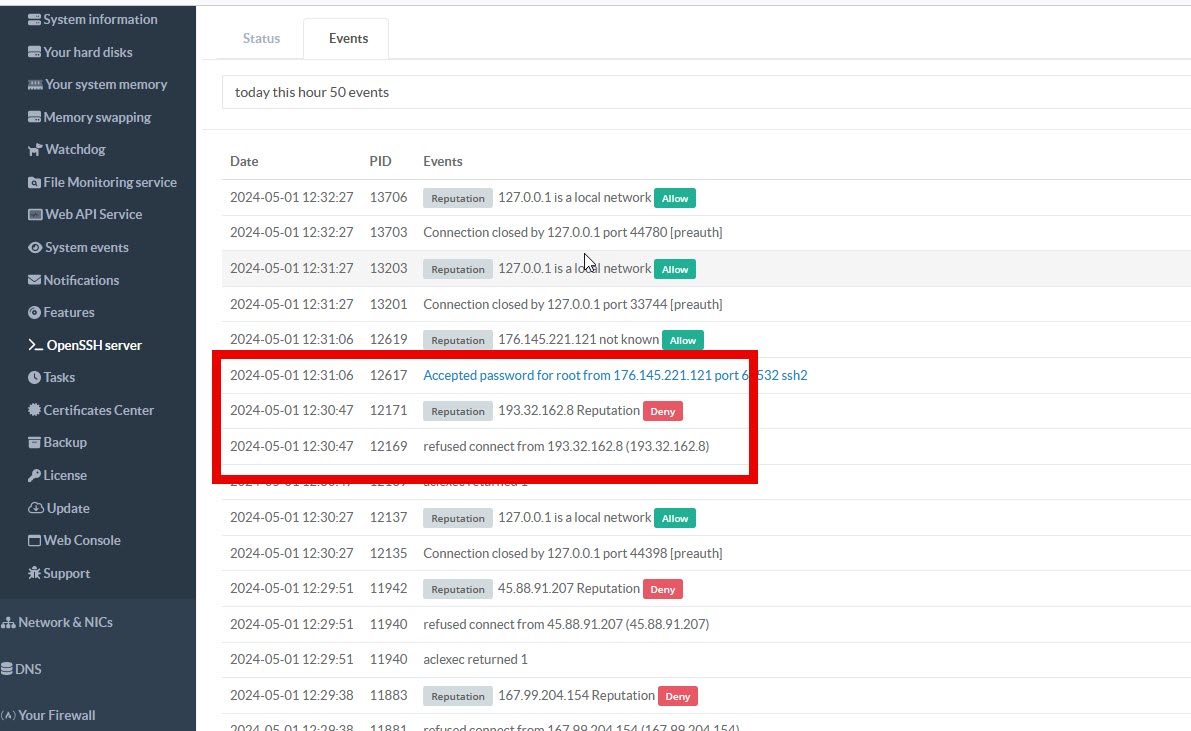The width and height of the screenshot is (1191, 731).
Task: Open the Web Console sidebar item
Action: click(x=81, y=541)
